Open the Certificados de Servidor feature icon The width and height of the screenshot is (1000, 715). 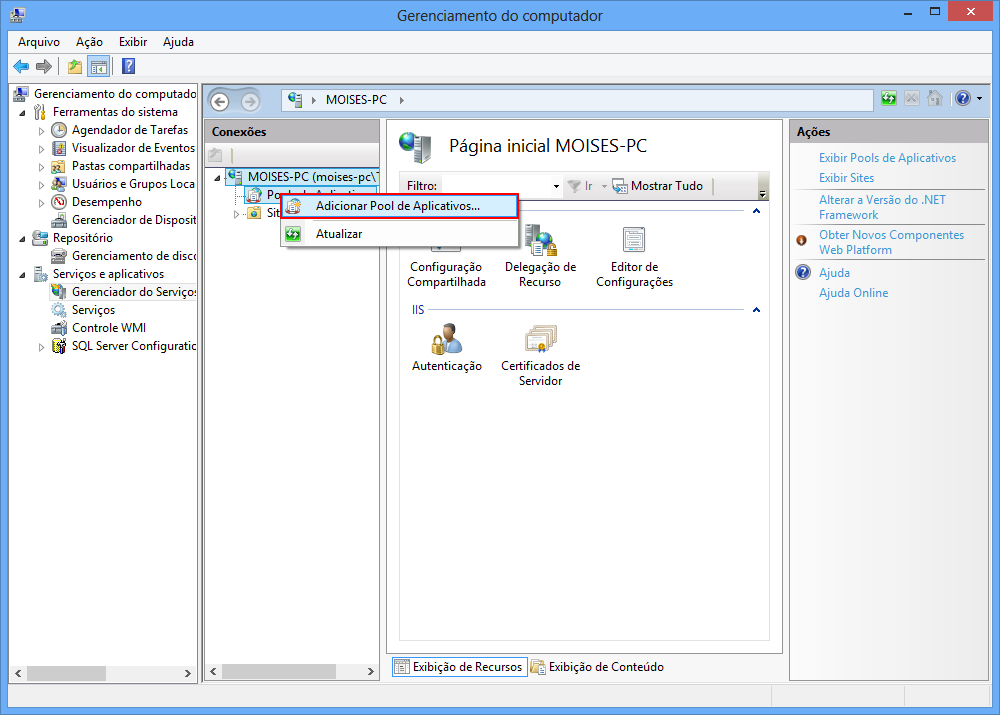[x=541, y=339]
